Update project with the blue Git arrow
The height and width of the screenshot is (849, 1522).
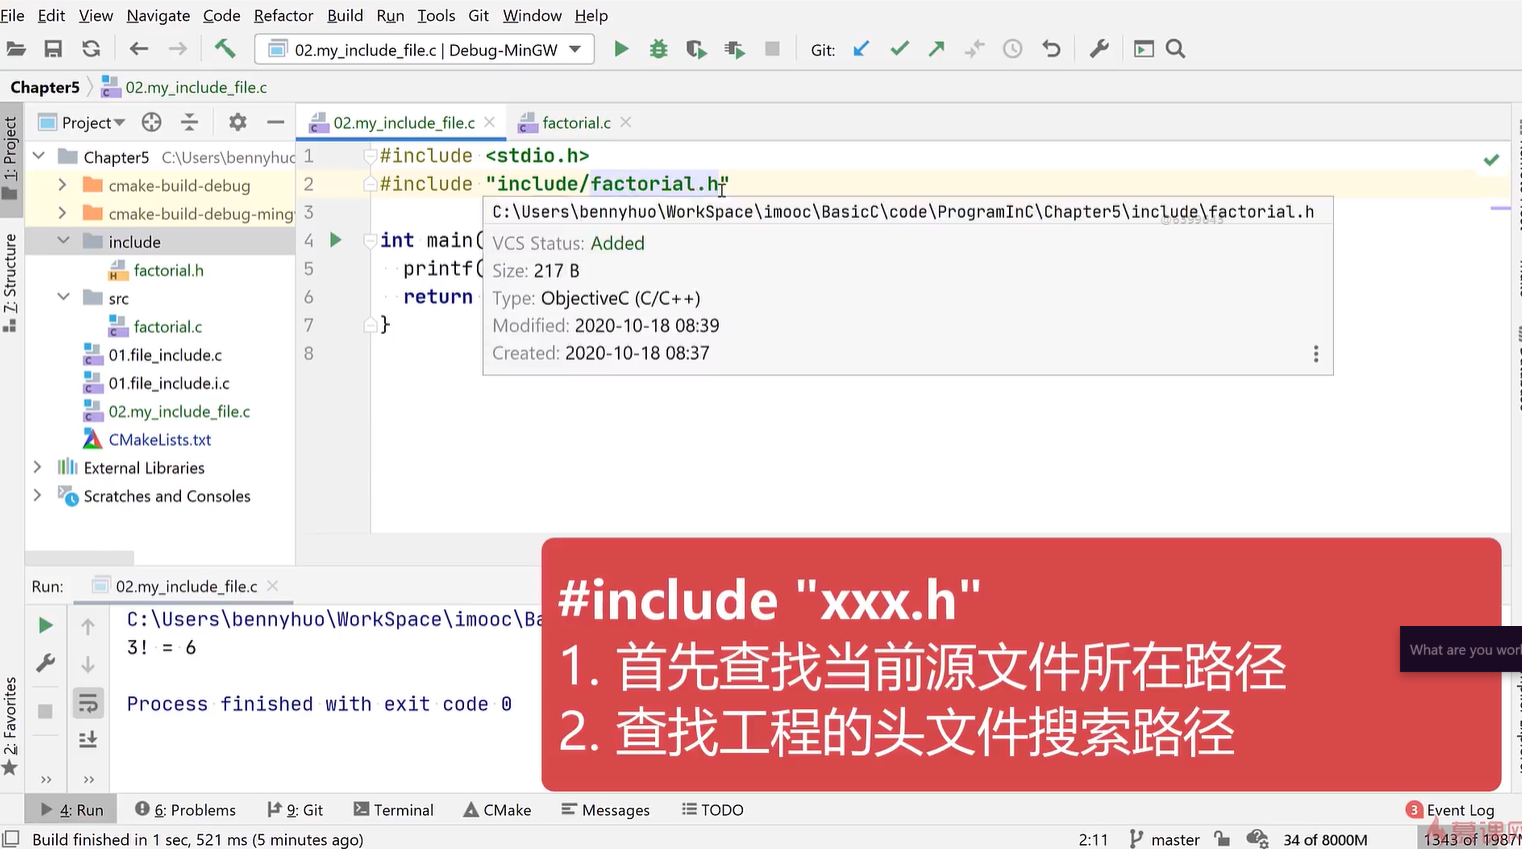click(861, 49)
